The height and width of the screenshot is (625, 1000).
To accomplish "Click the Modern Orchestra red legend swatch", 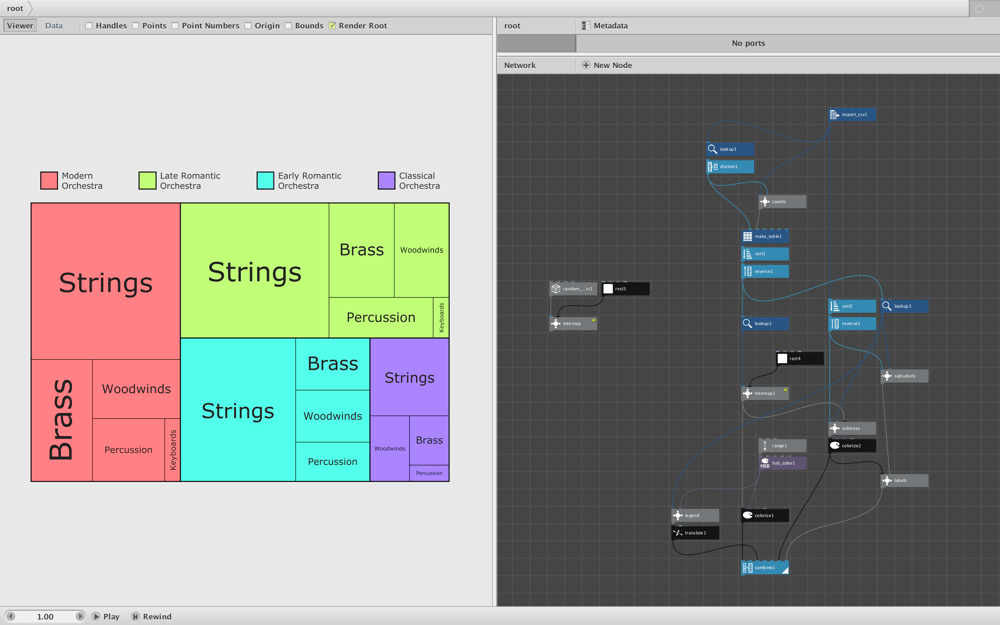I will [49, 180].
